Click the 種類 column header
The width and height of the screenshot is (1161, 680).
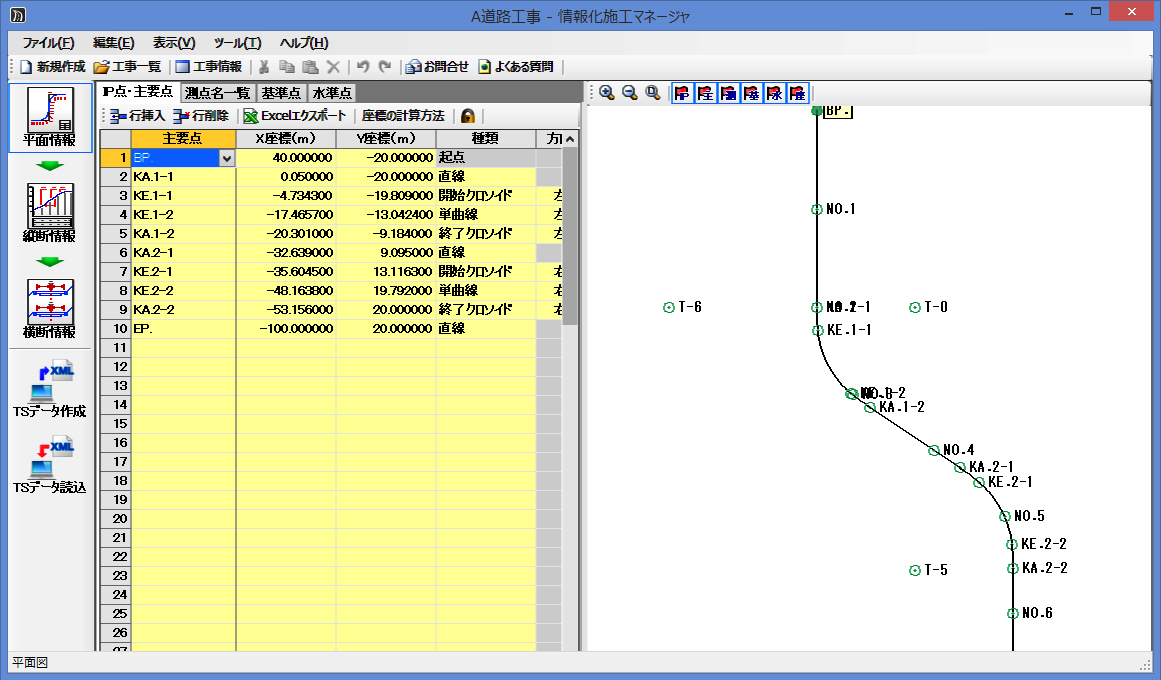(x=486, y=139)
